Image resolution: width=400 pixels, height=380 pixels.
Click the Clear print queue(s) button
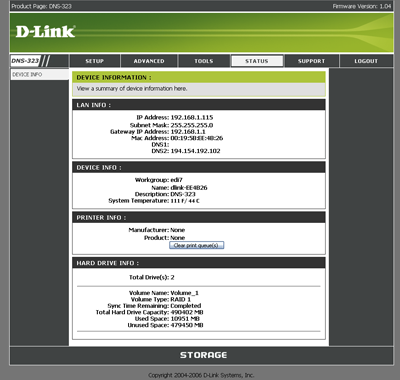[196, 245]
